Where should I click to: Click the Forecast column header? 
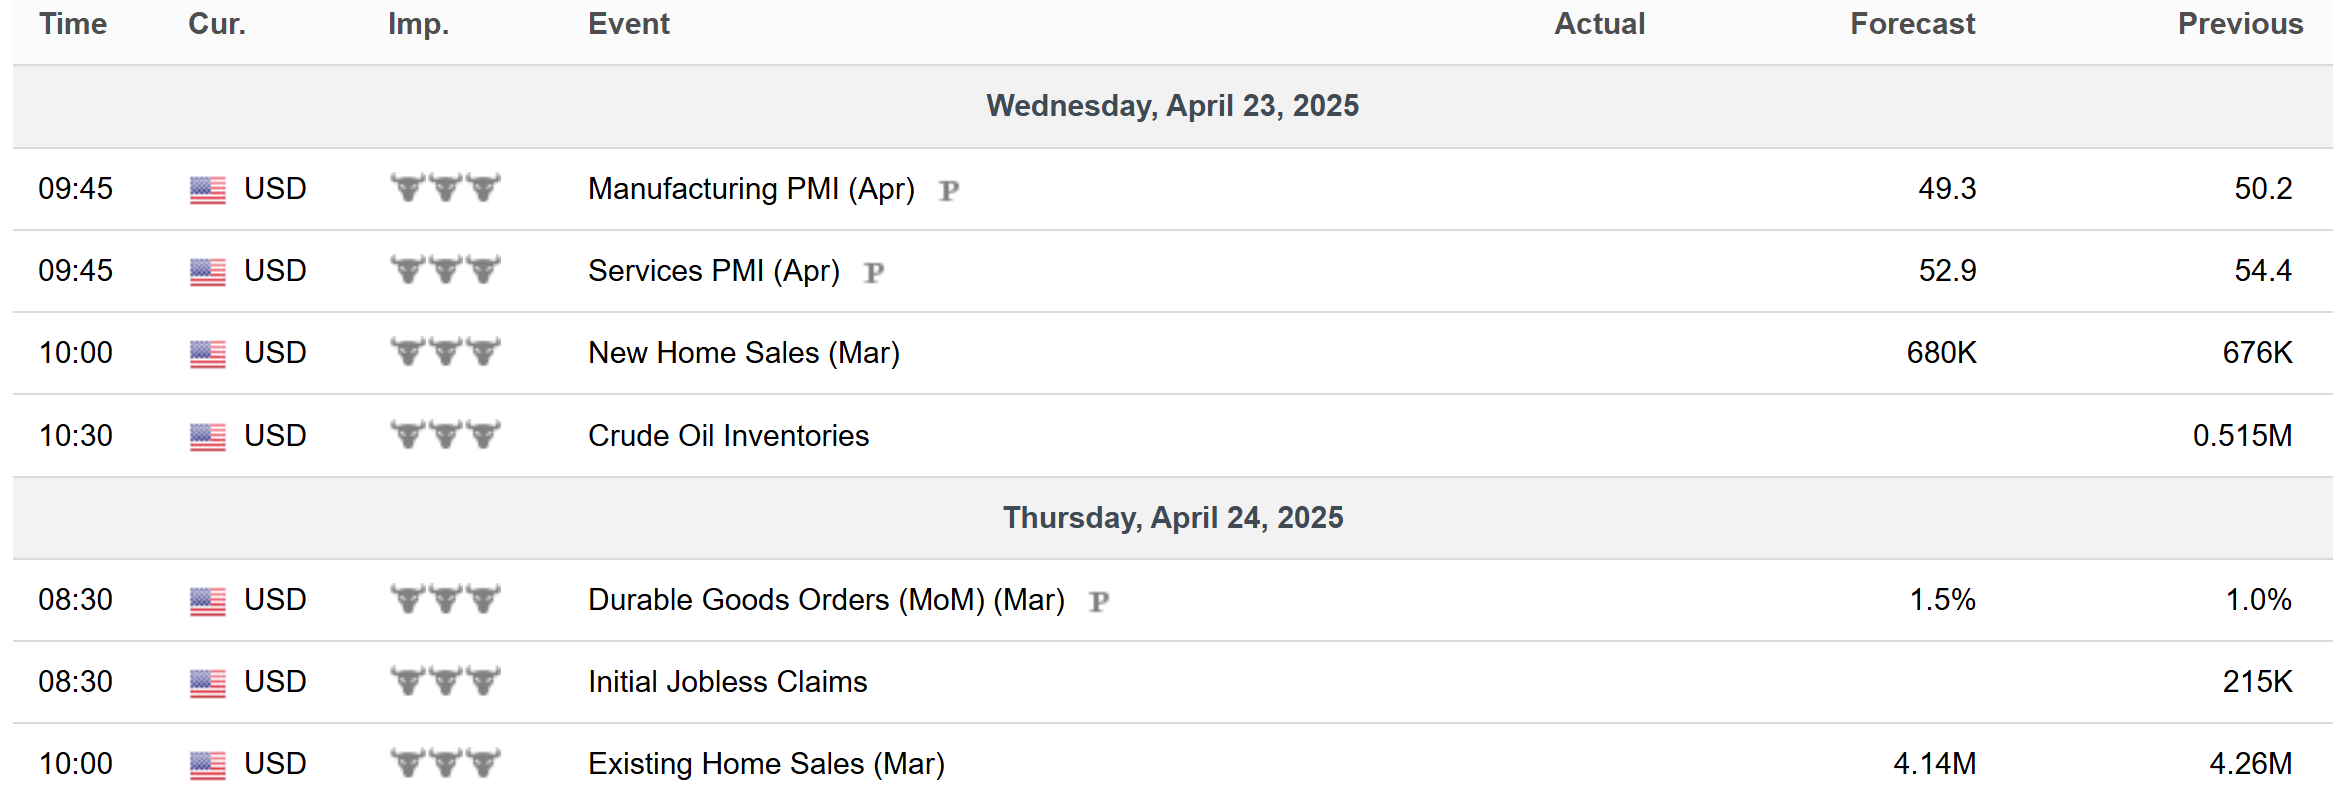tap(1913, 24)
